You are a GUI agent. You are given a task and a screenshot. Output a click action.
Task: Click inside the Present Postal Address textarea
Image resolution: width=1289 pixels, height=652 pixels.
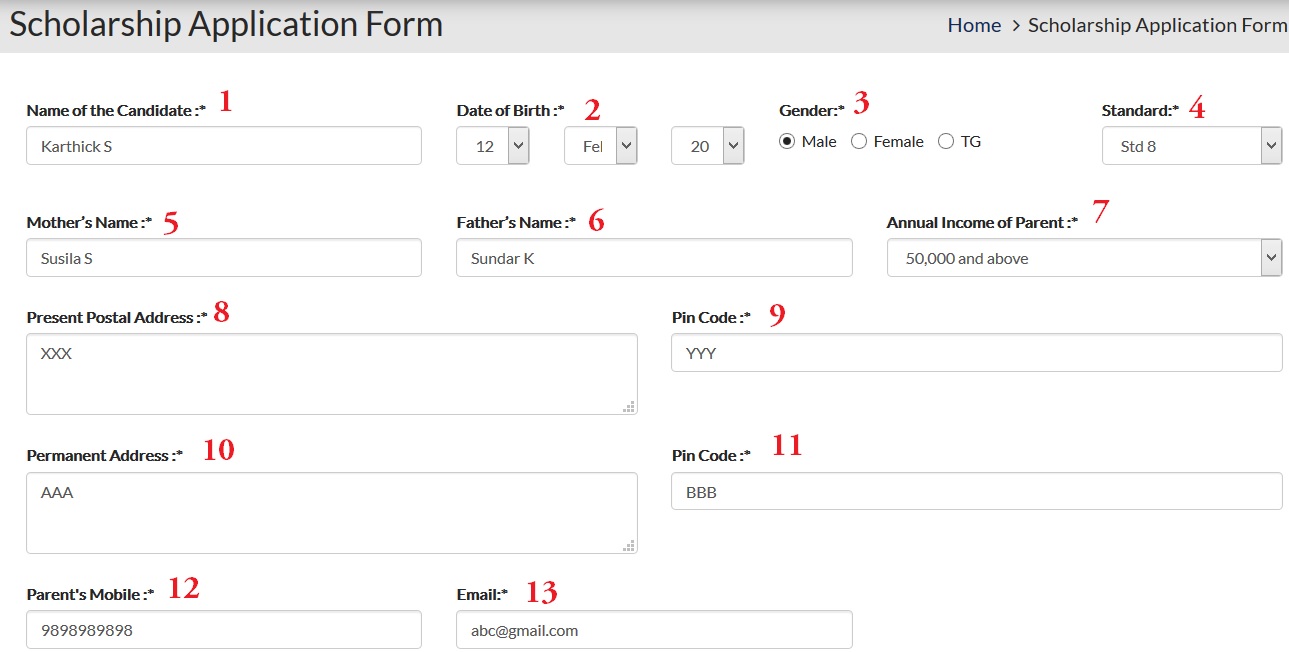click(x=331, y=374)
